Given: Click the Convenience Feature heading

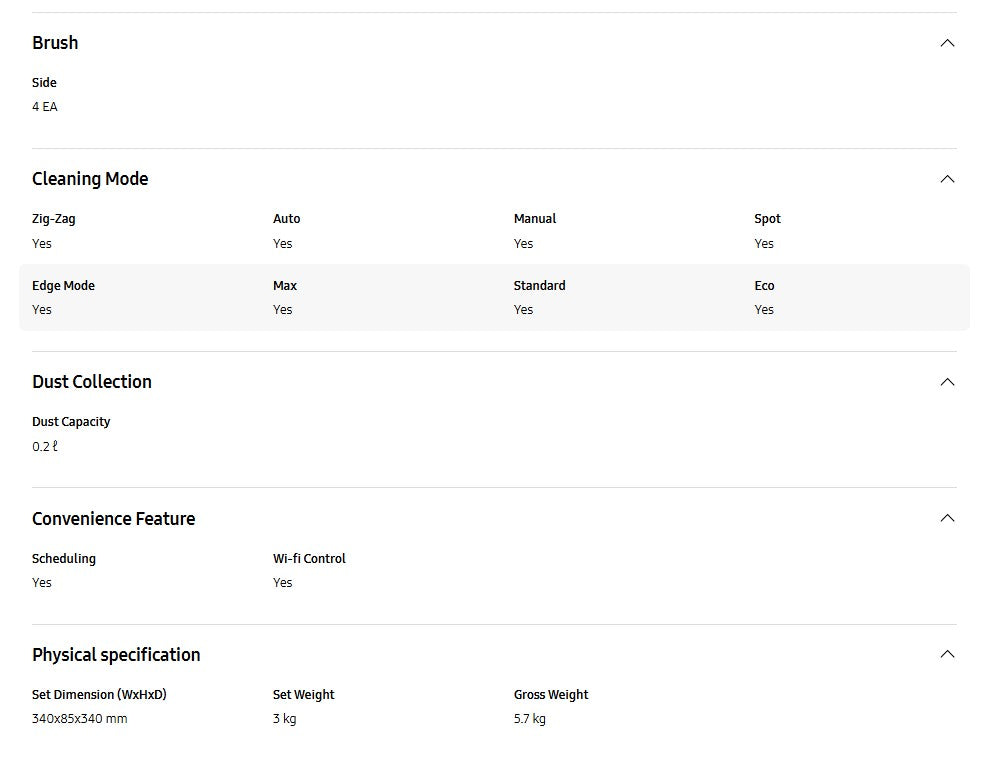Looking at the screenshot, I should [113, 519].
